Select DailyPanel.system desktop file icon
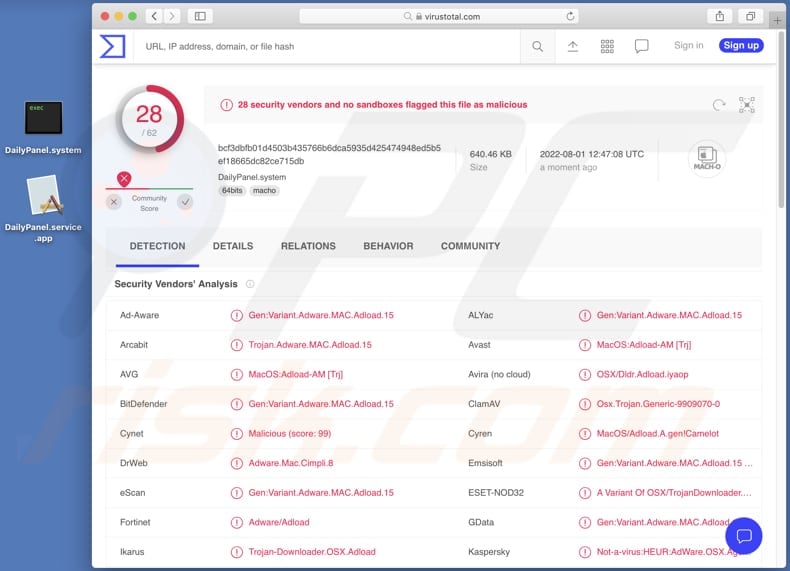The image size is (790, 571). pyautogui.click(x=43, y=117)
